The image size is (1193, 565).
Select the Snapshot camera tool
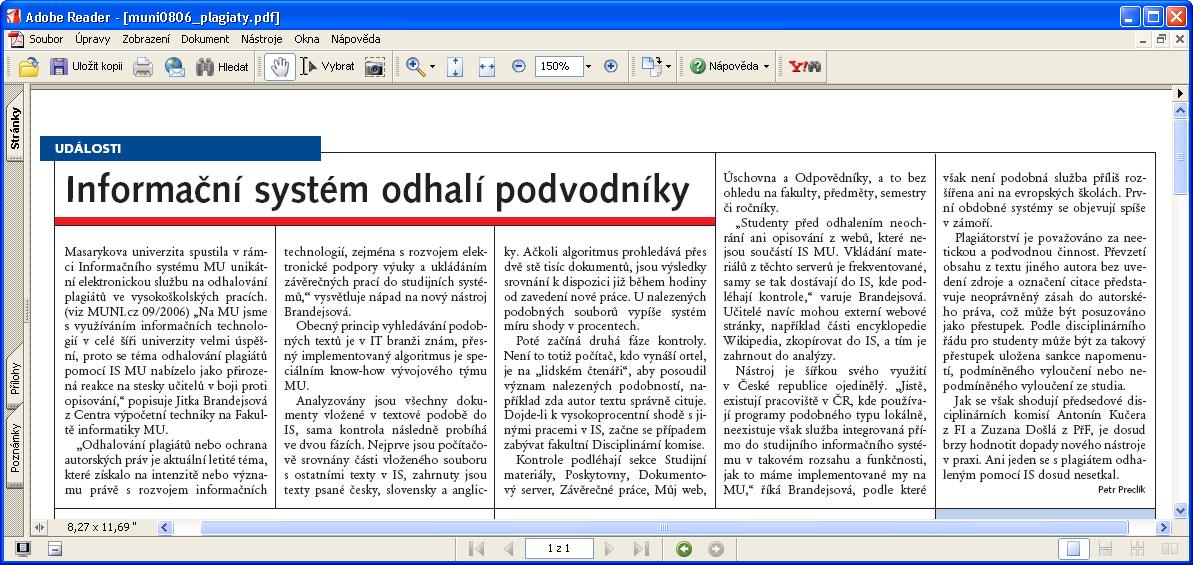coord(374,67)
